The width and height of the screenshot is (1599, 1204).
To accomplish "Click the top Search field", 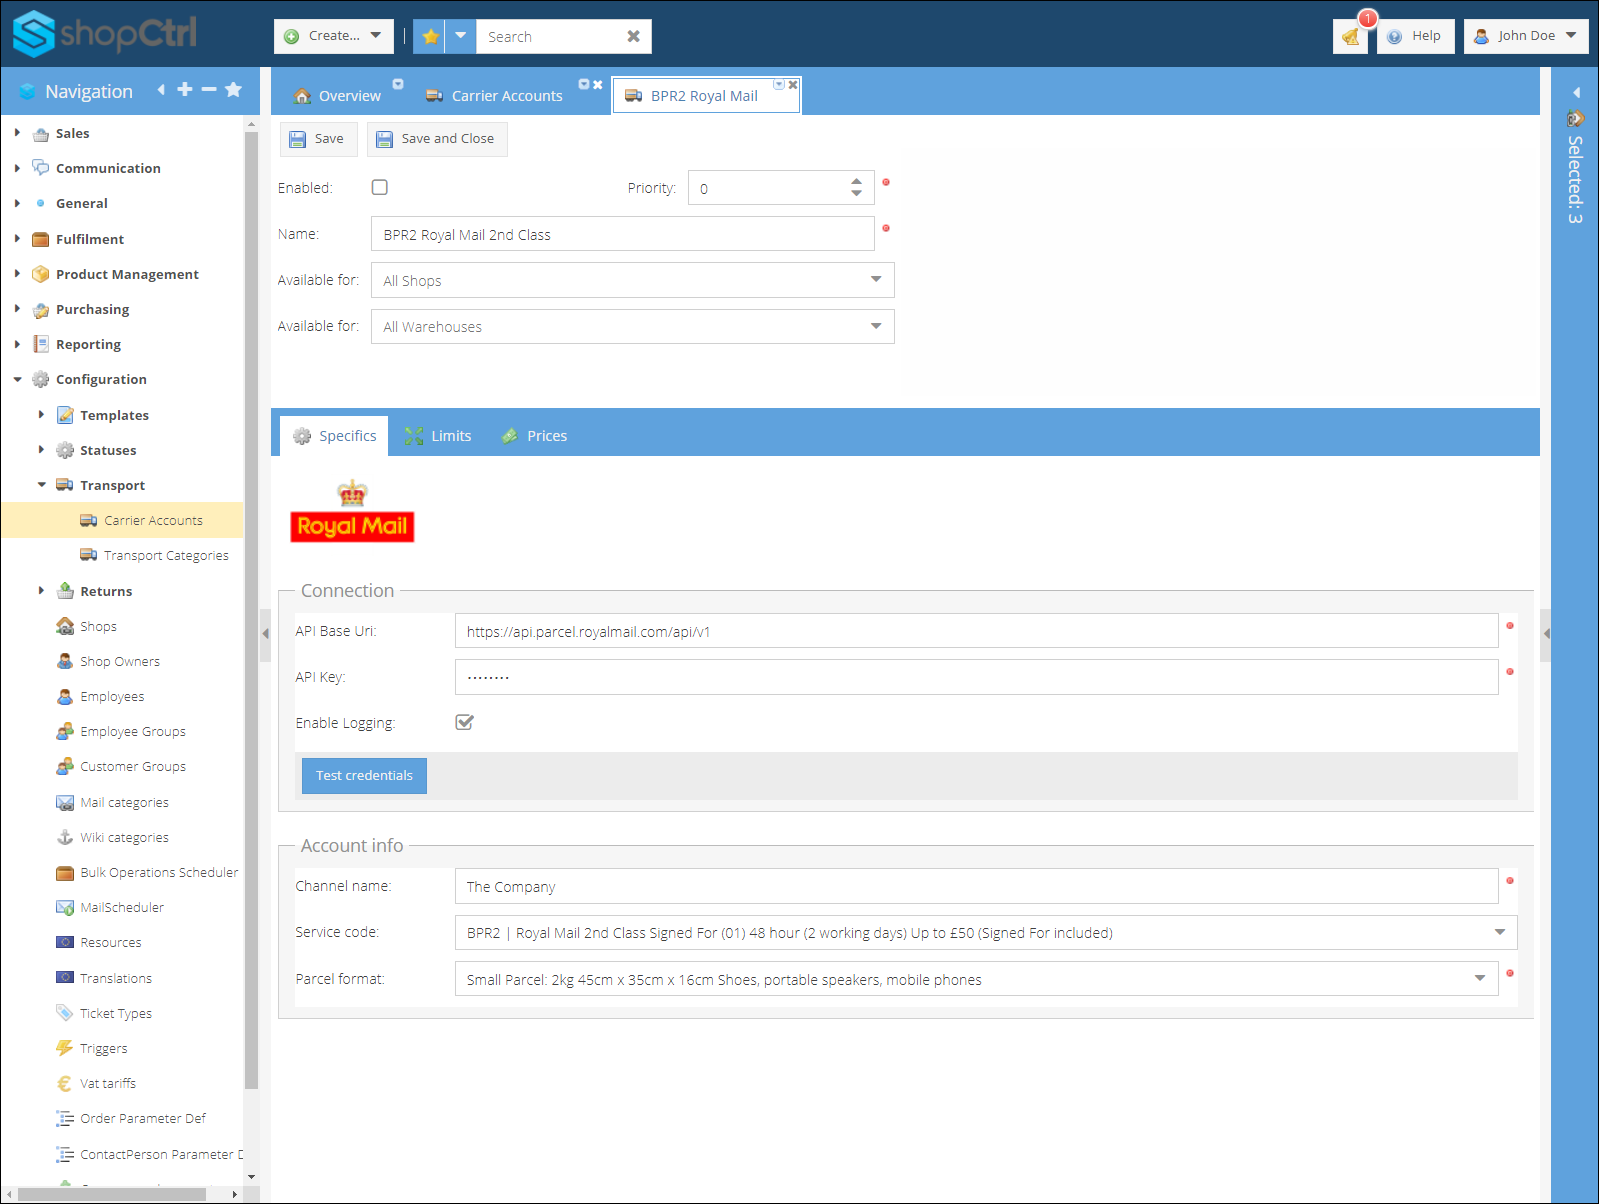I will (x=550, y=36).
